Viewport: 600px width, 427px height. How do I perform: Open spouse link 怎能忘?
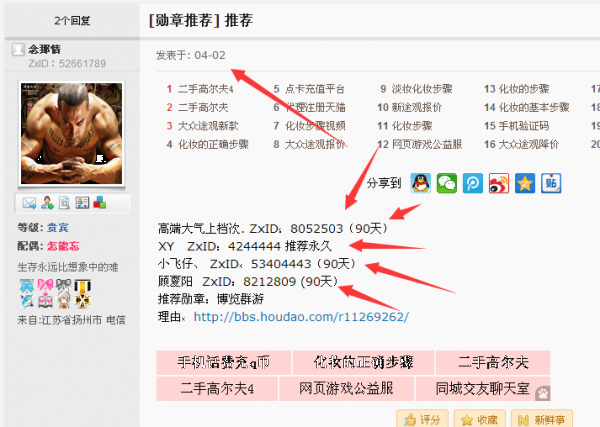pos(63,246)
